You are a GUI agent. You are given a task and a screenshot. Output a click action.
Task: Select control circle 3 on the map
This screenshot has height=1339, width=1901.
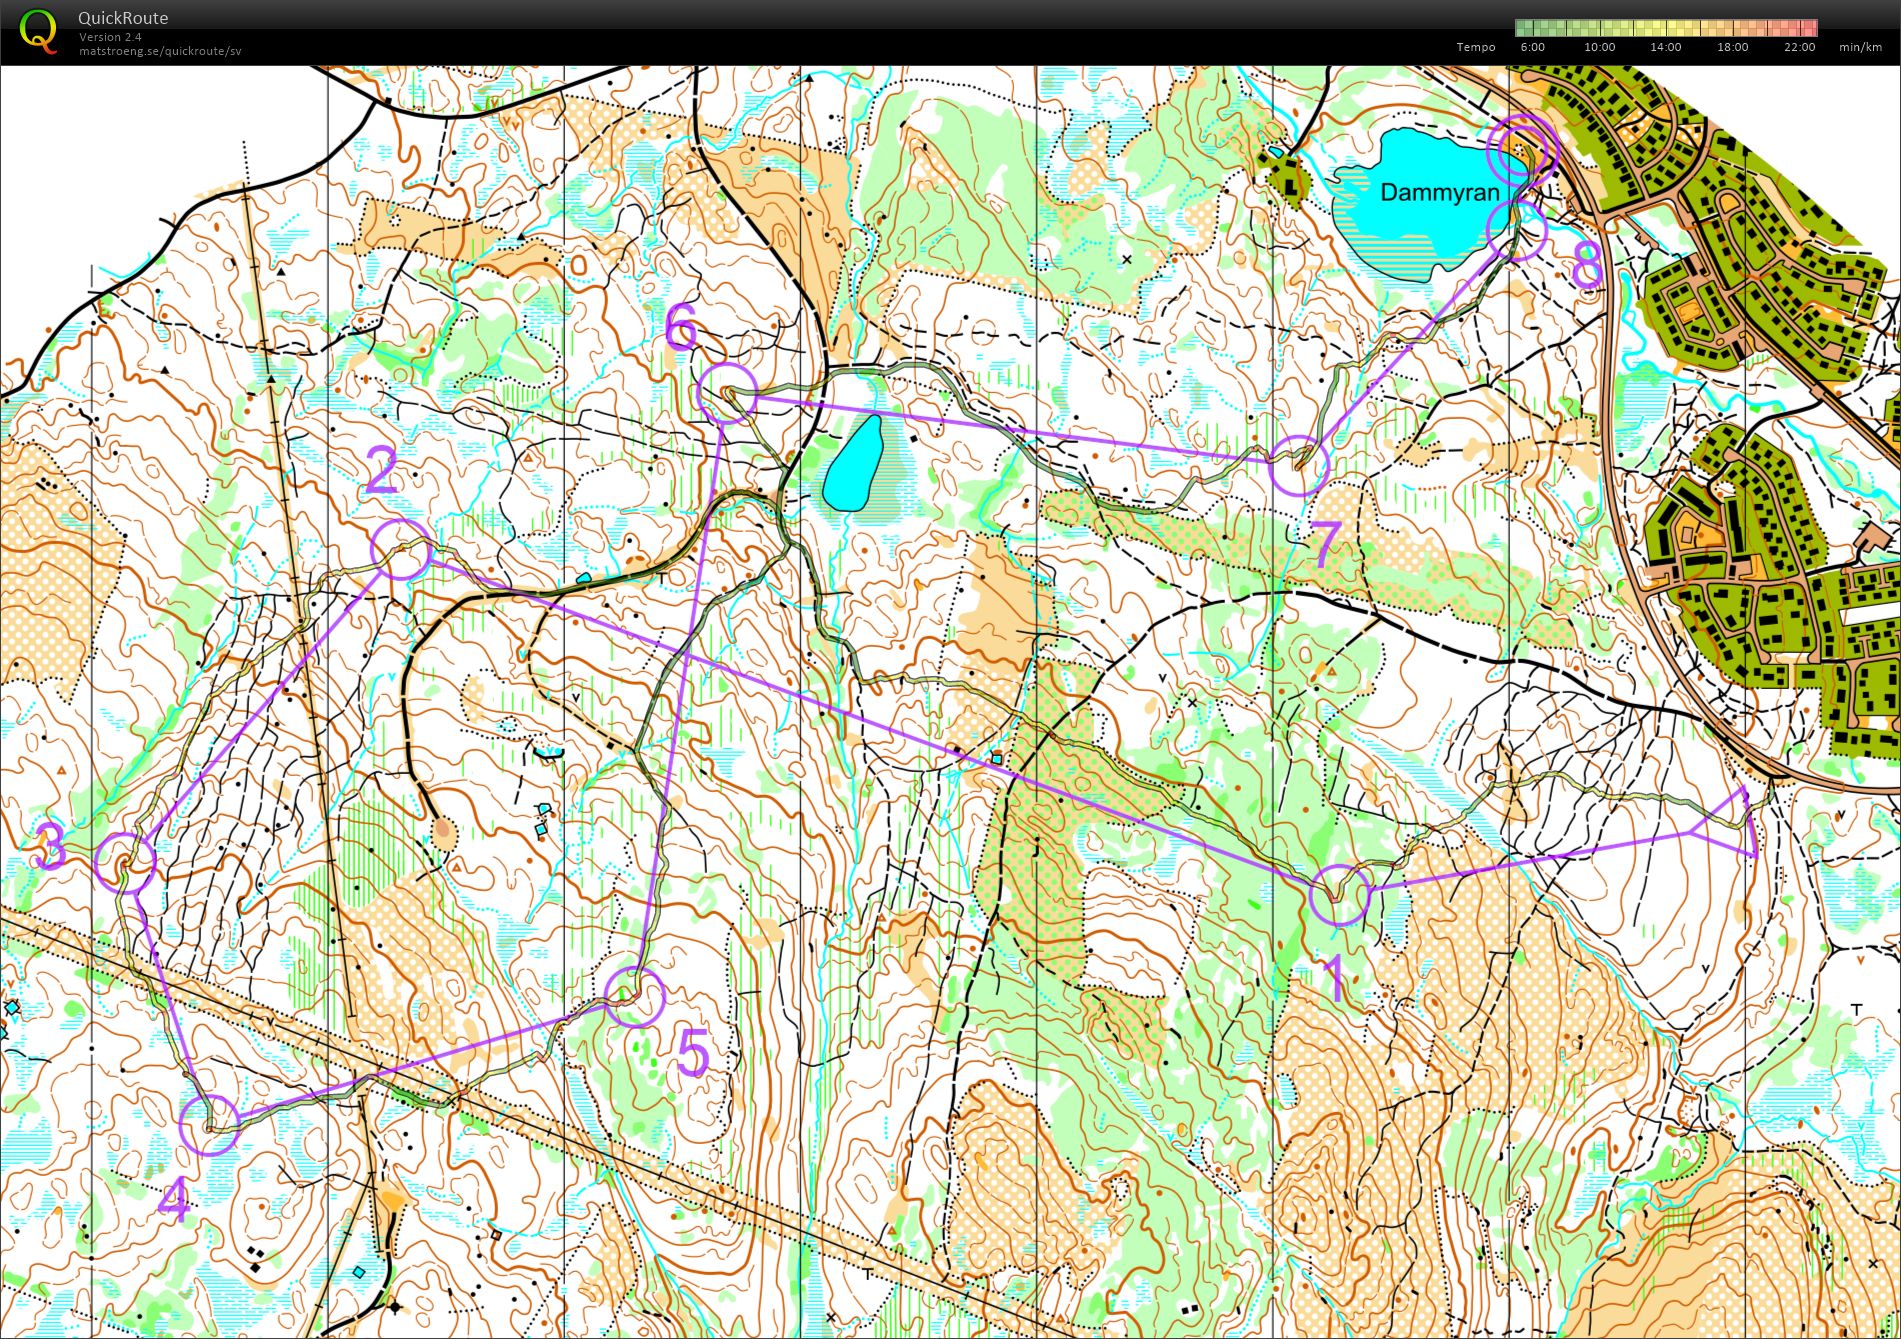(x=125, y=862)
